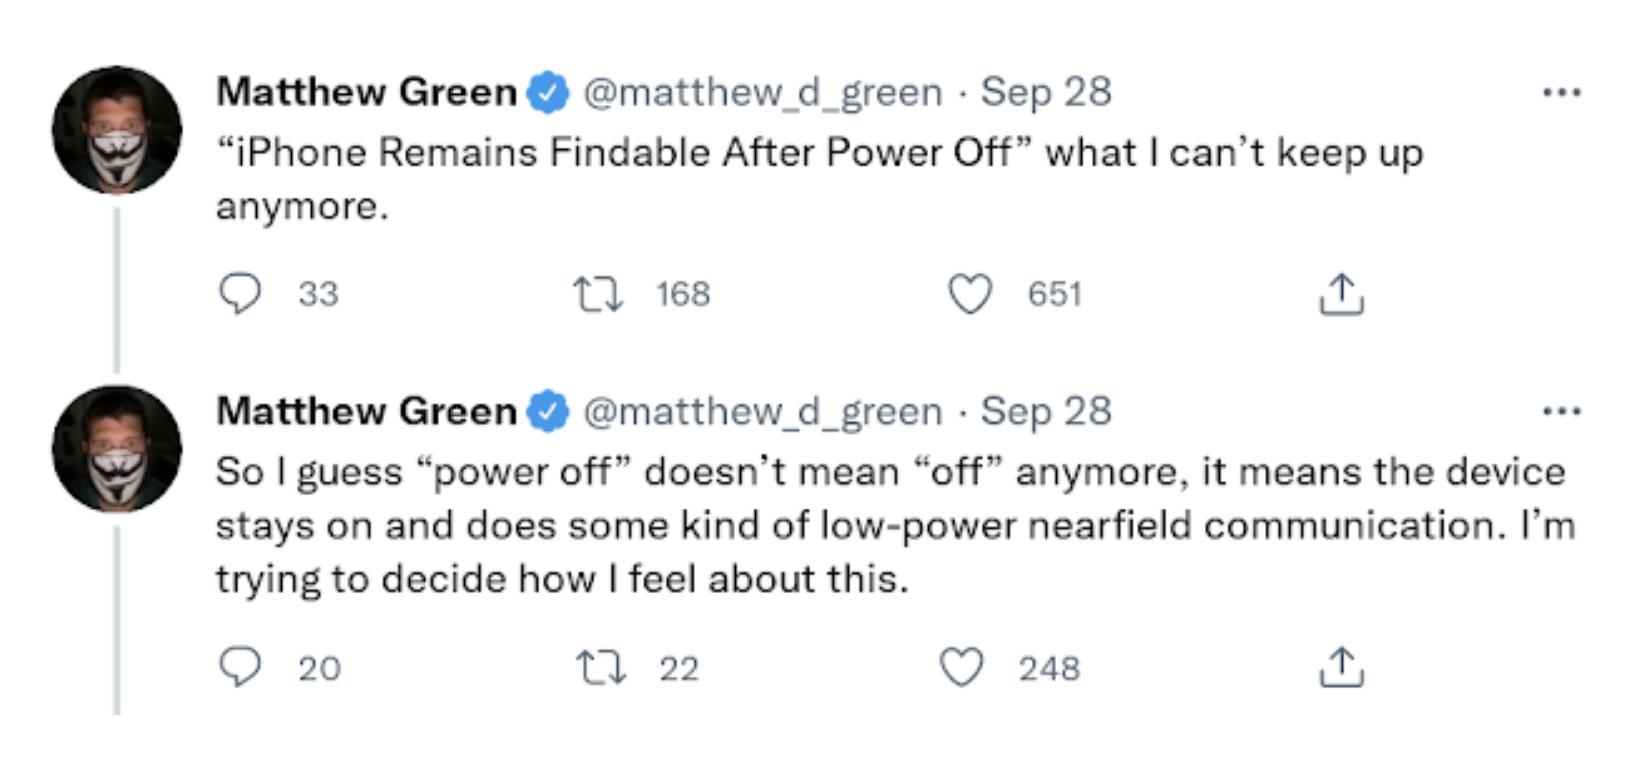Screen dimensions: 1641x759
Task: Click verified badge on second tweet
Action: 548,412
